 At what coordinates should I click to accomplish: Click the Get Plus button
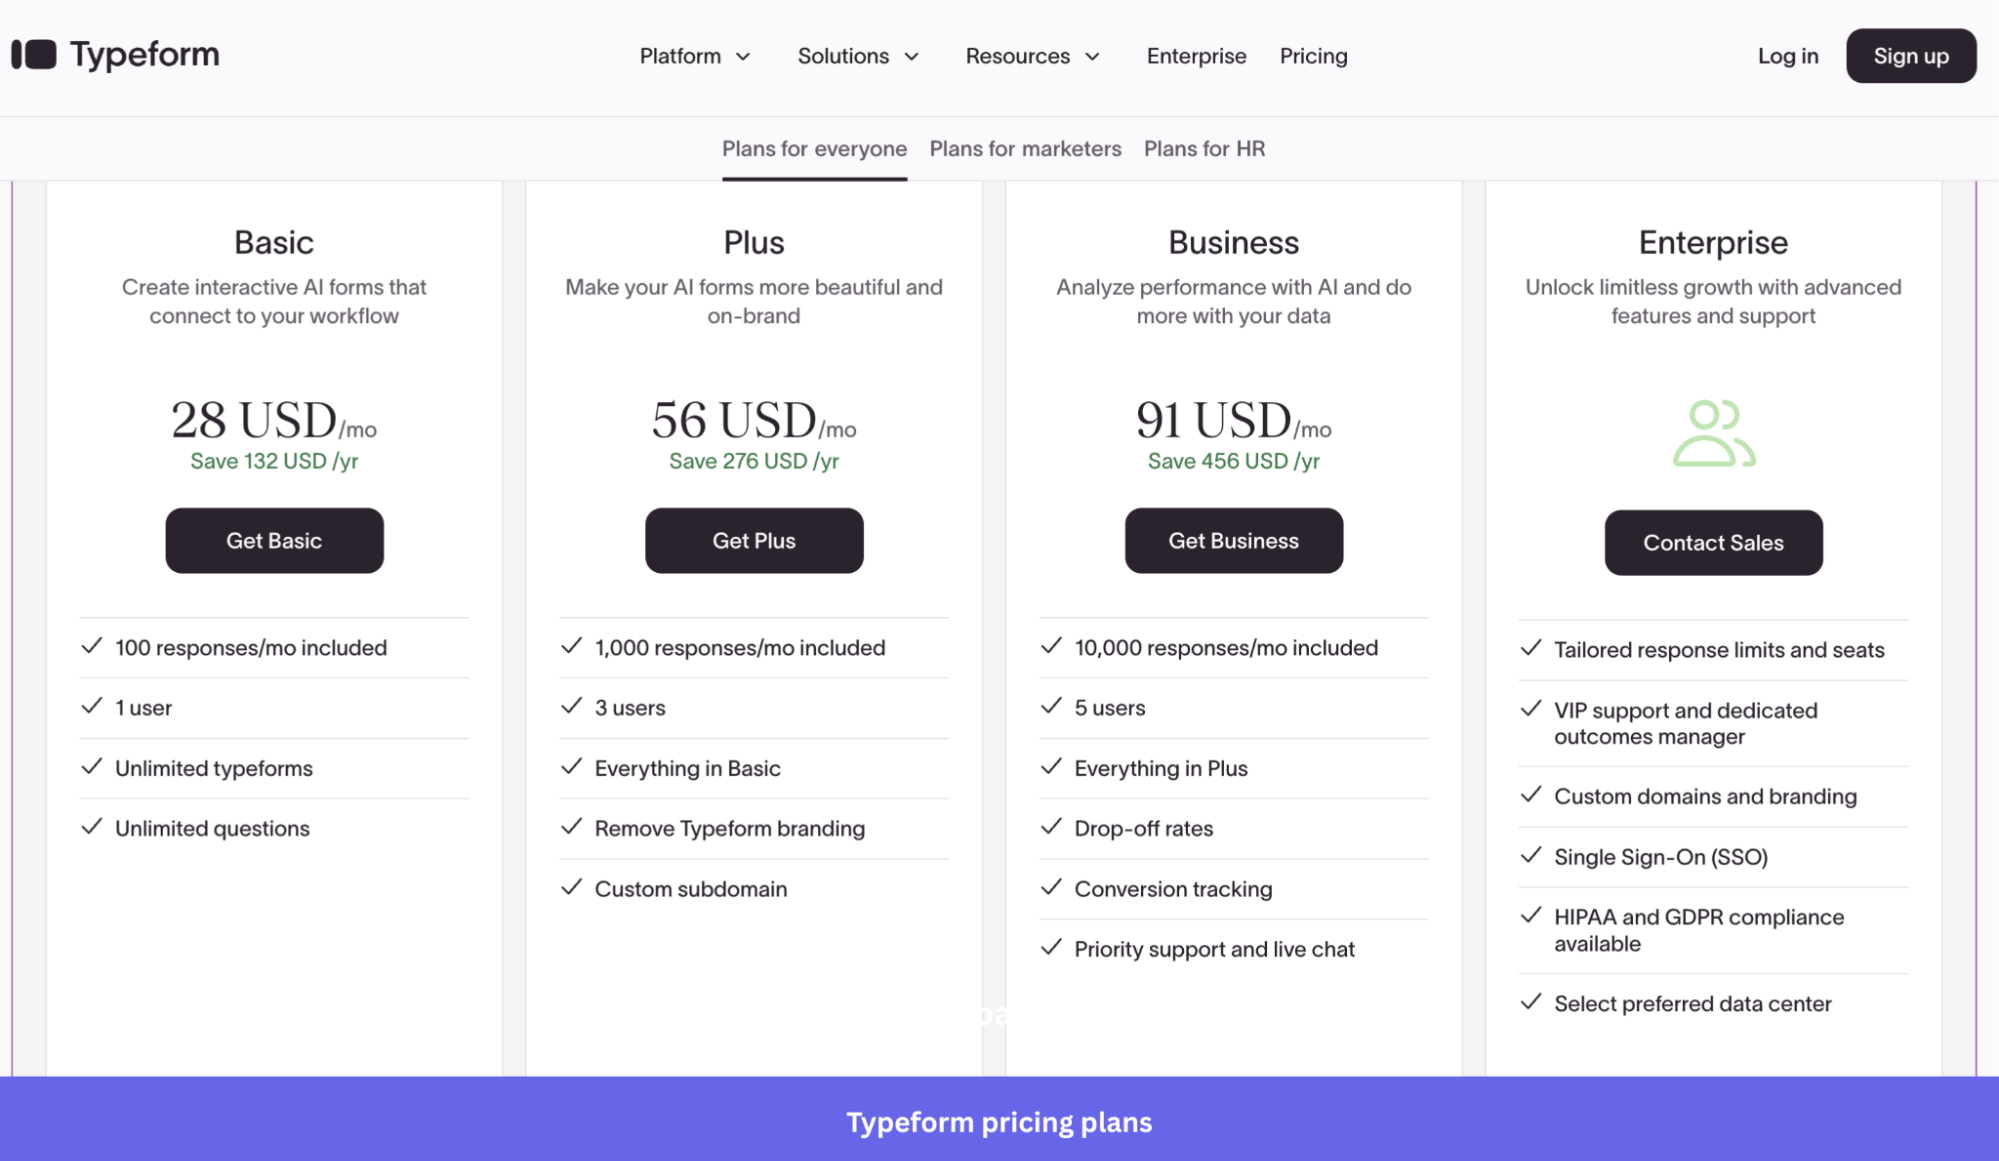point(754,540)
